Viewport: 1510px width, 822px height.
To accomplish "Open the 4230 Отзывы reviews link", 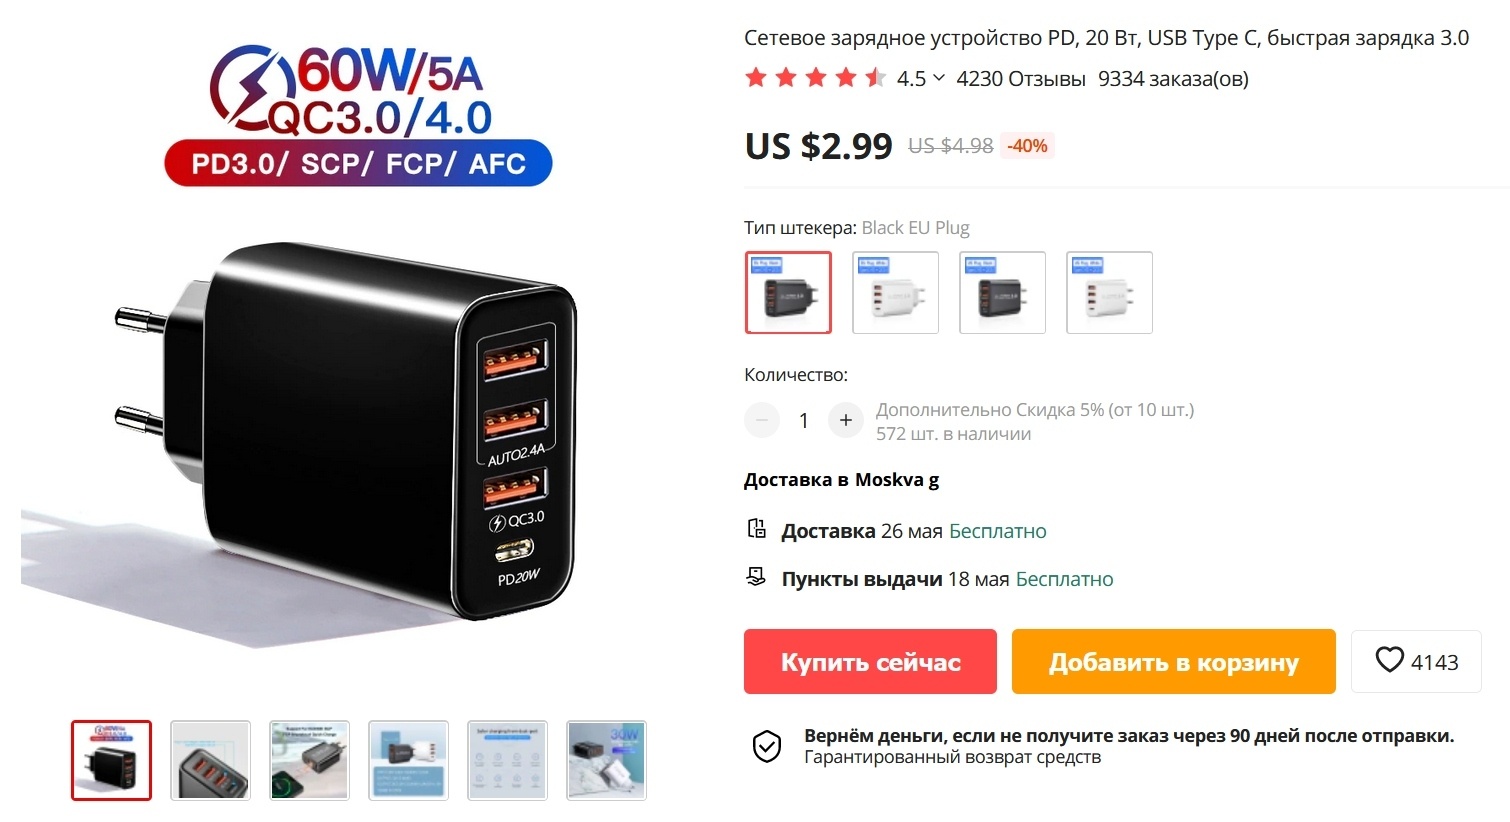I will 1020,79.
